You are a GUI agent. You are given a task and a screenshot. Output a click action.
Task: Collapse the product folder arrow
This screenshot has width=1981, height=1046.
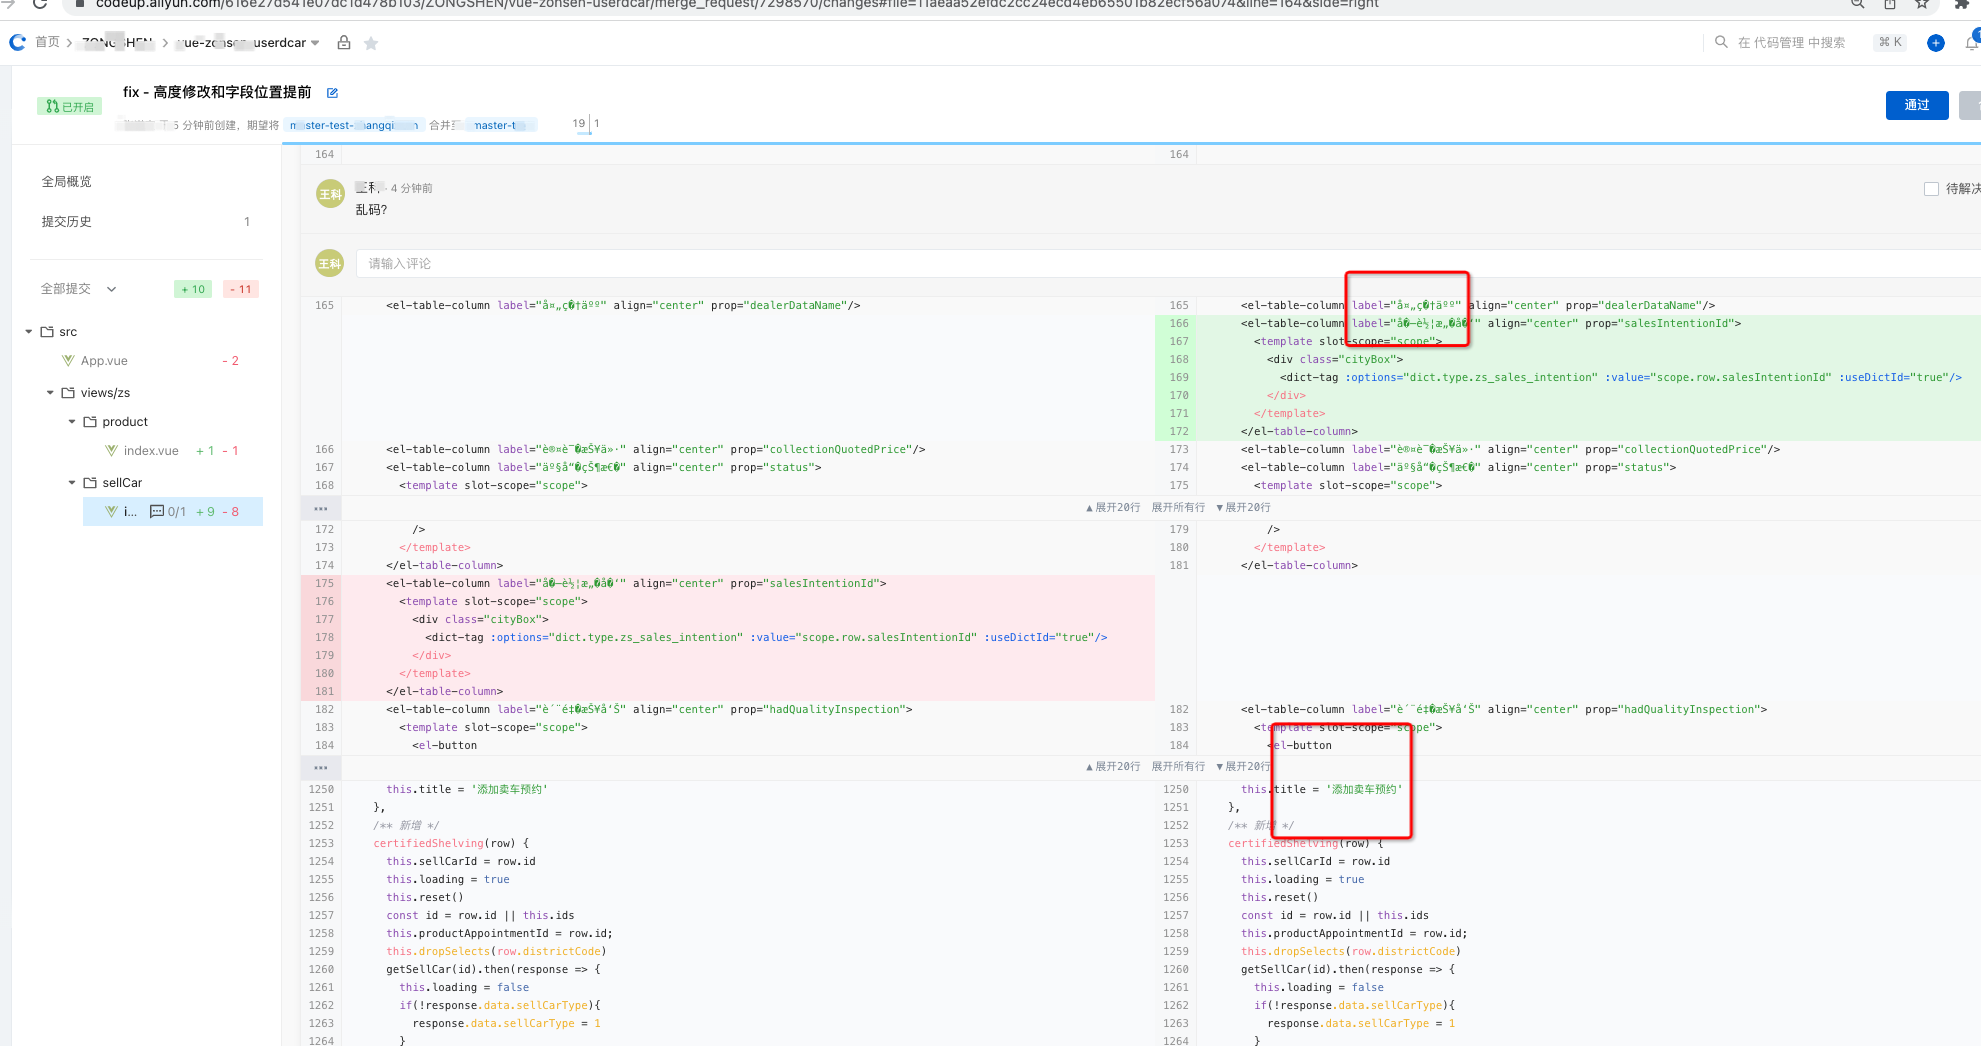[x=72, y=422]
